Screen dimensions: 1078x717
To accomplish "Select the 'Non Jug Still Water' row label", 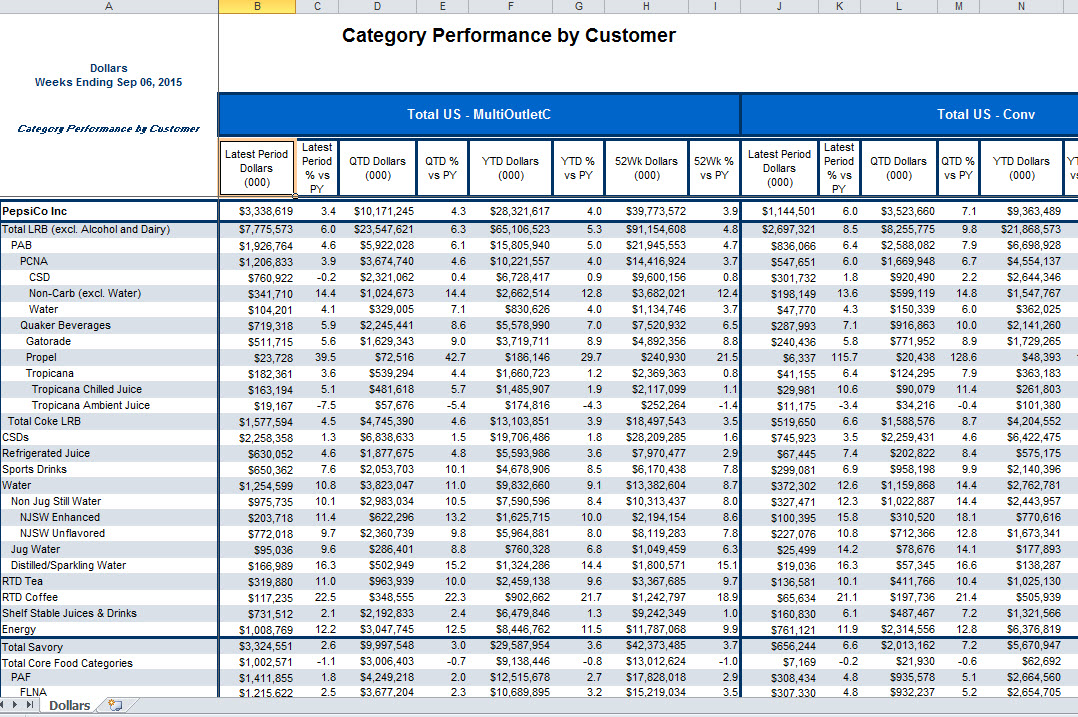I will [x=56, y=502].
